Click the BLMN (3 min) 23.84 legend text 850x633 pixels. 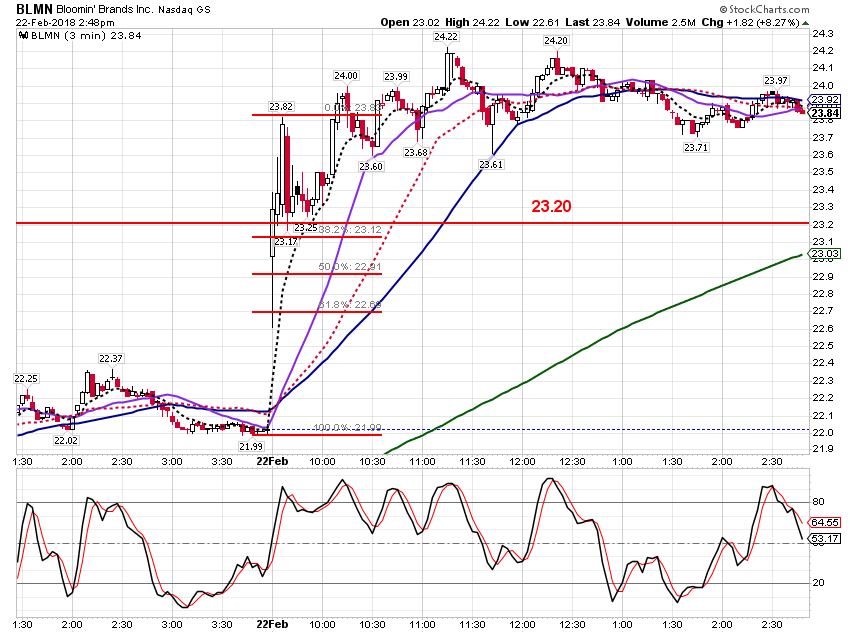click(x=86, y=36)
